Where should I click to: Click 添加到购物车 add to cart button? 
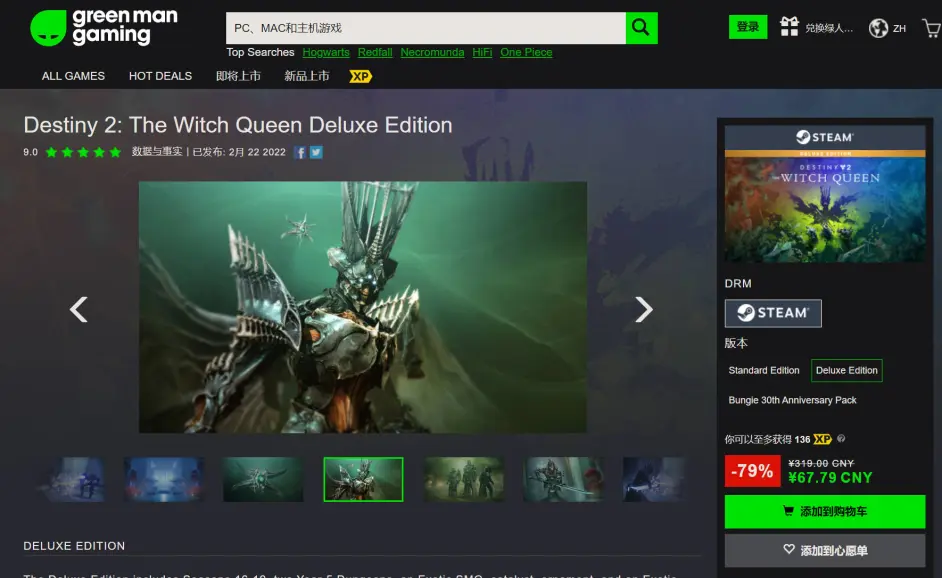pos(825,511)
